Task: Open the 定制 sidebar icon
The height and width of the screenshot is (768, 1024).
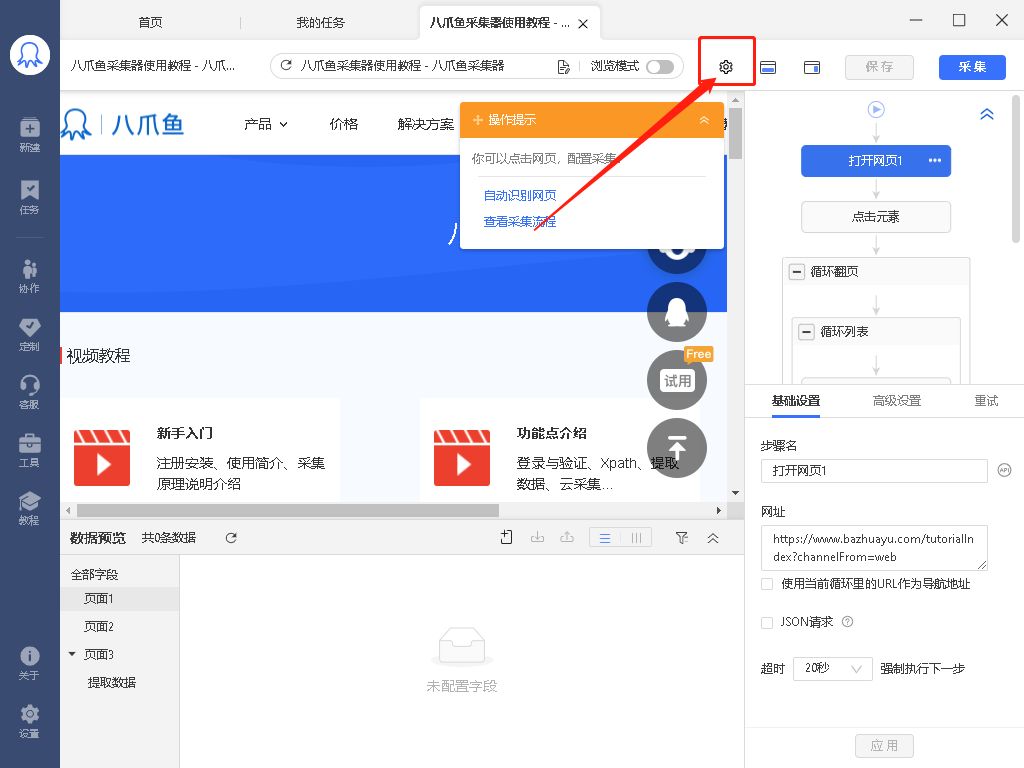Action: tap(29, 334)
